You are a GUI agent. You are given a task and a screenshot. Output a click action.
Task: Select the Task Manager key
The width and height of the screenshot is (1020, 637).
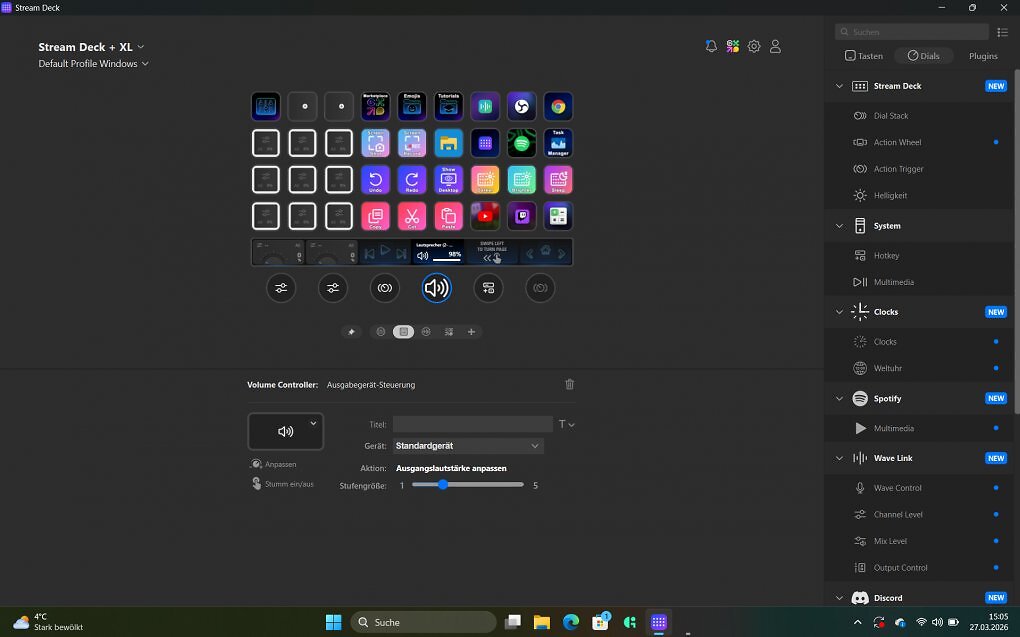[x=558, y=143]
